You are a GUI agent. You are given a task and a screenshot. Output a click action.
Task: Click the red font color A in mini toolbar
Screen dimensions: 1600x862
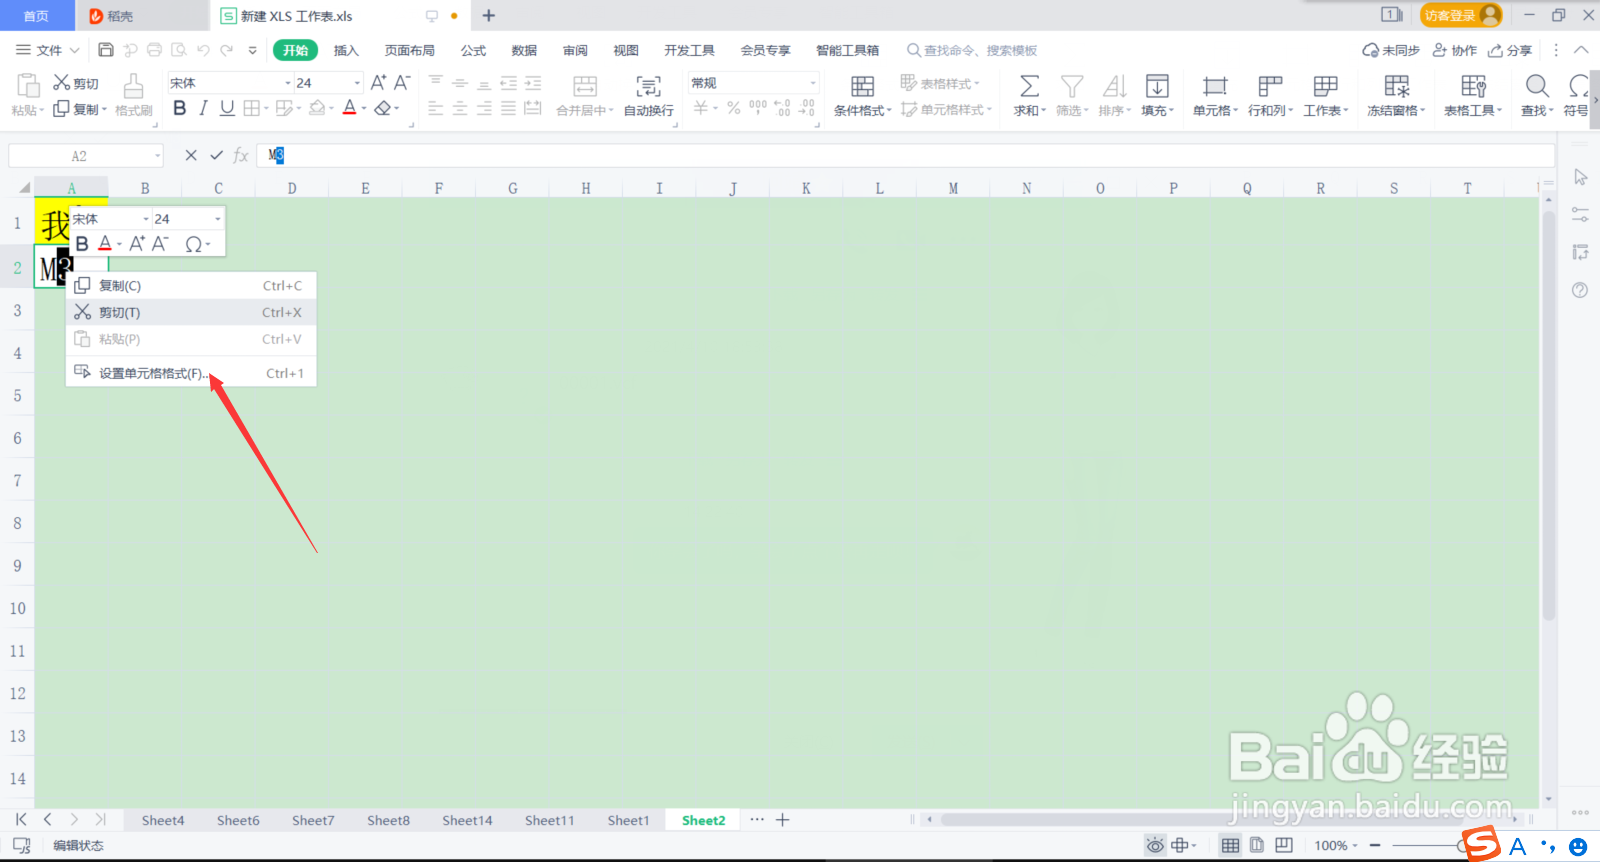[105, 244]
